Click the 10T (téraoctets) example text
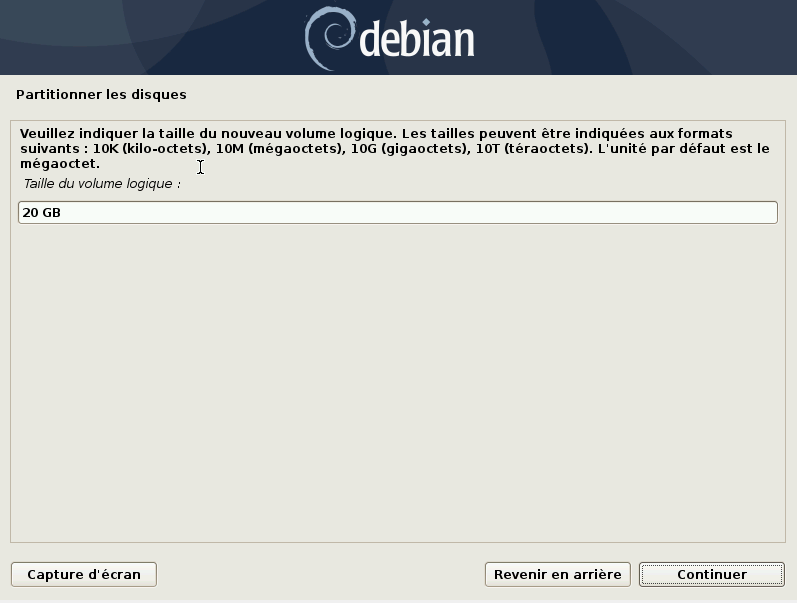This screenshot has width=797, height=603. click(x=534, y=148)
